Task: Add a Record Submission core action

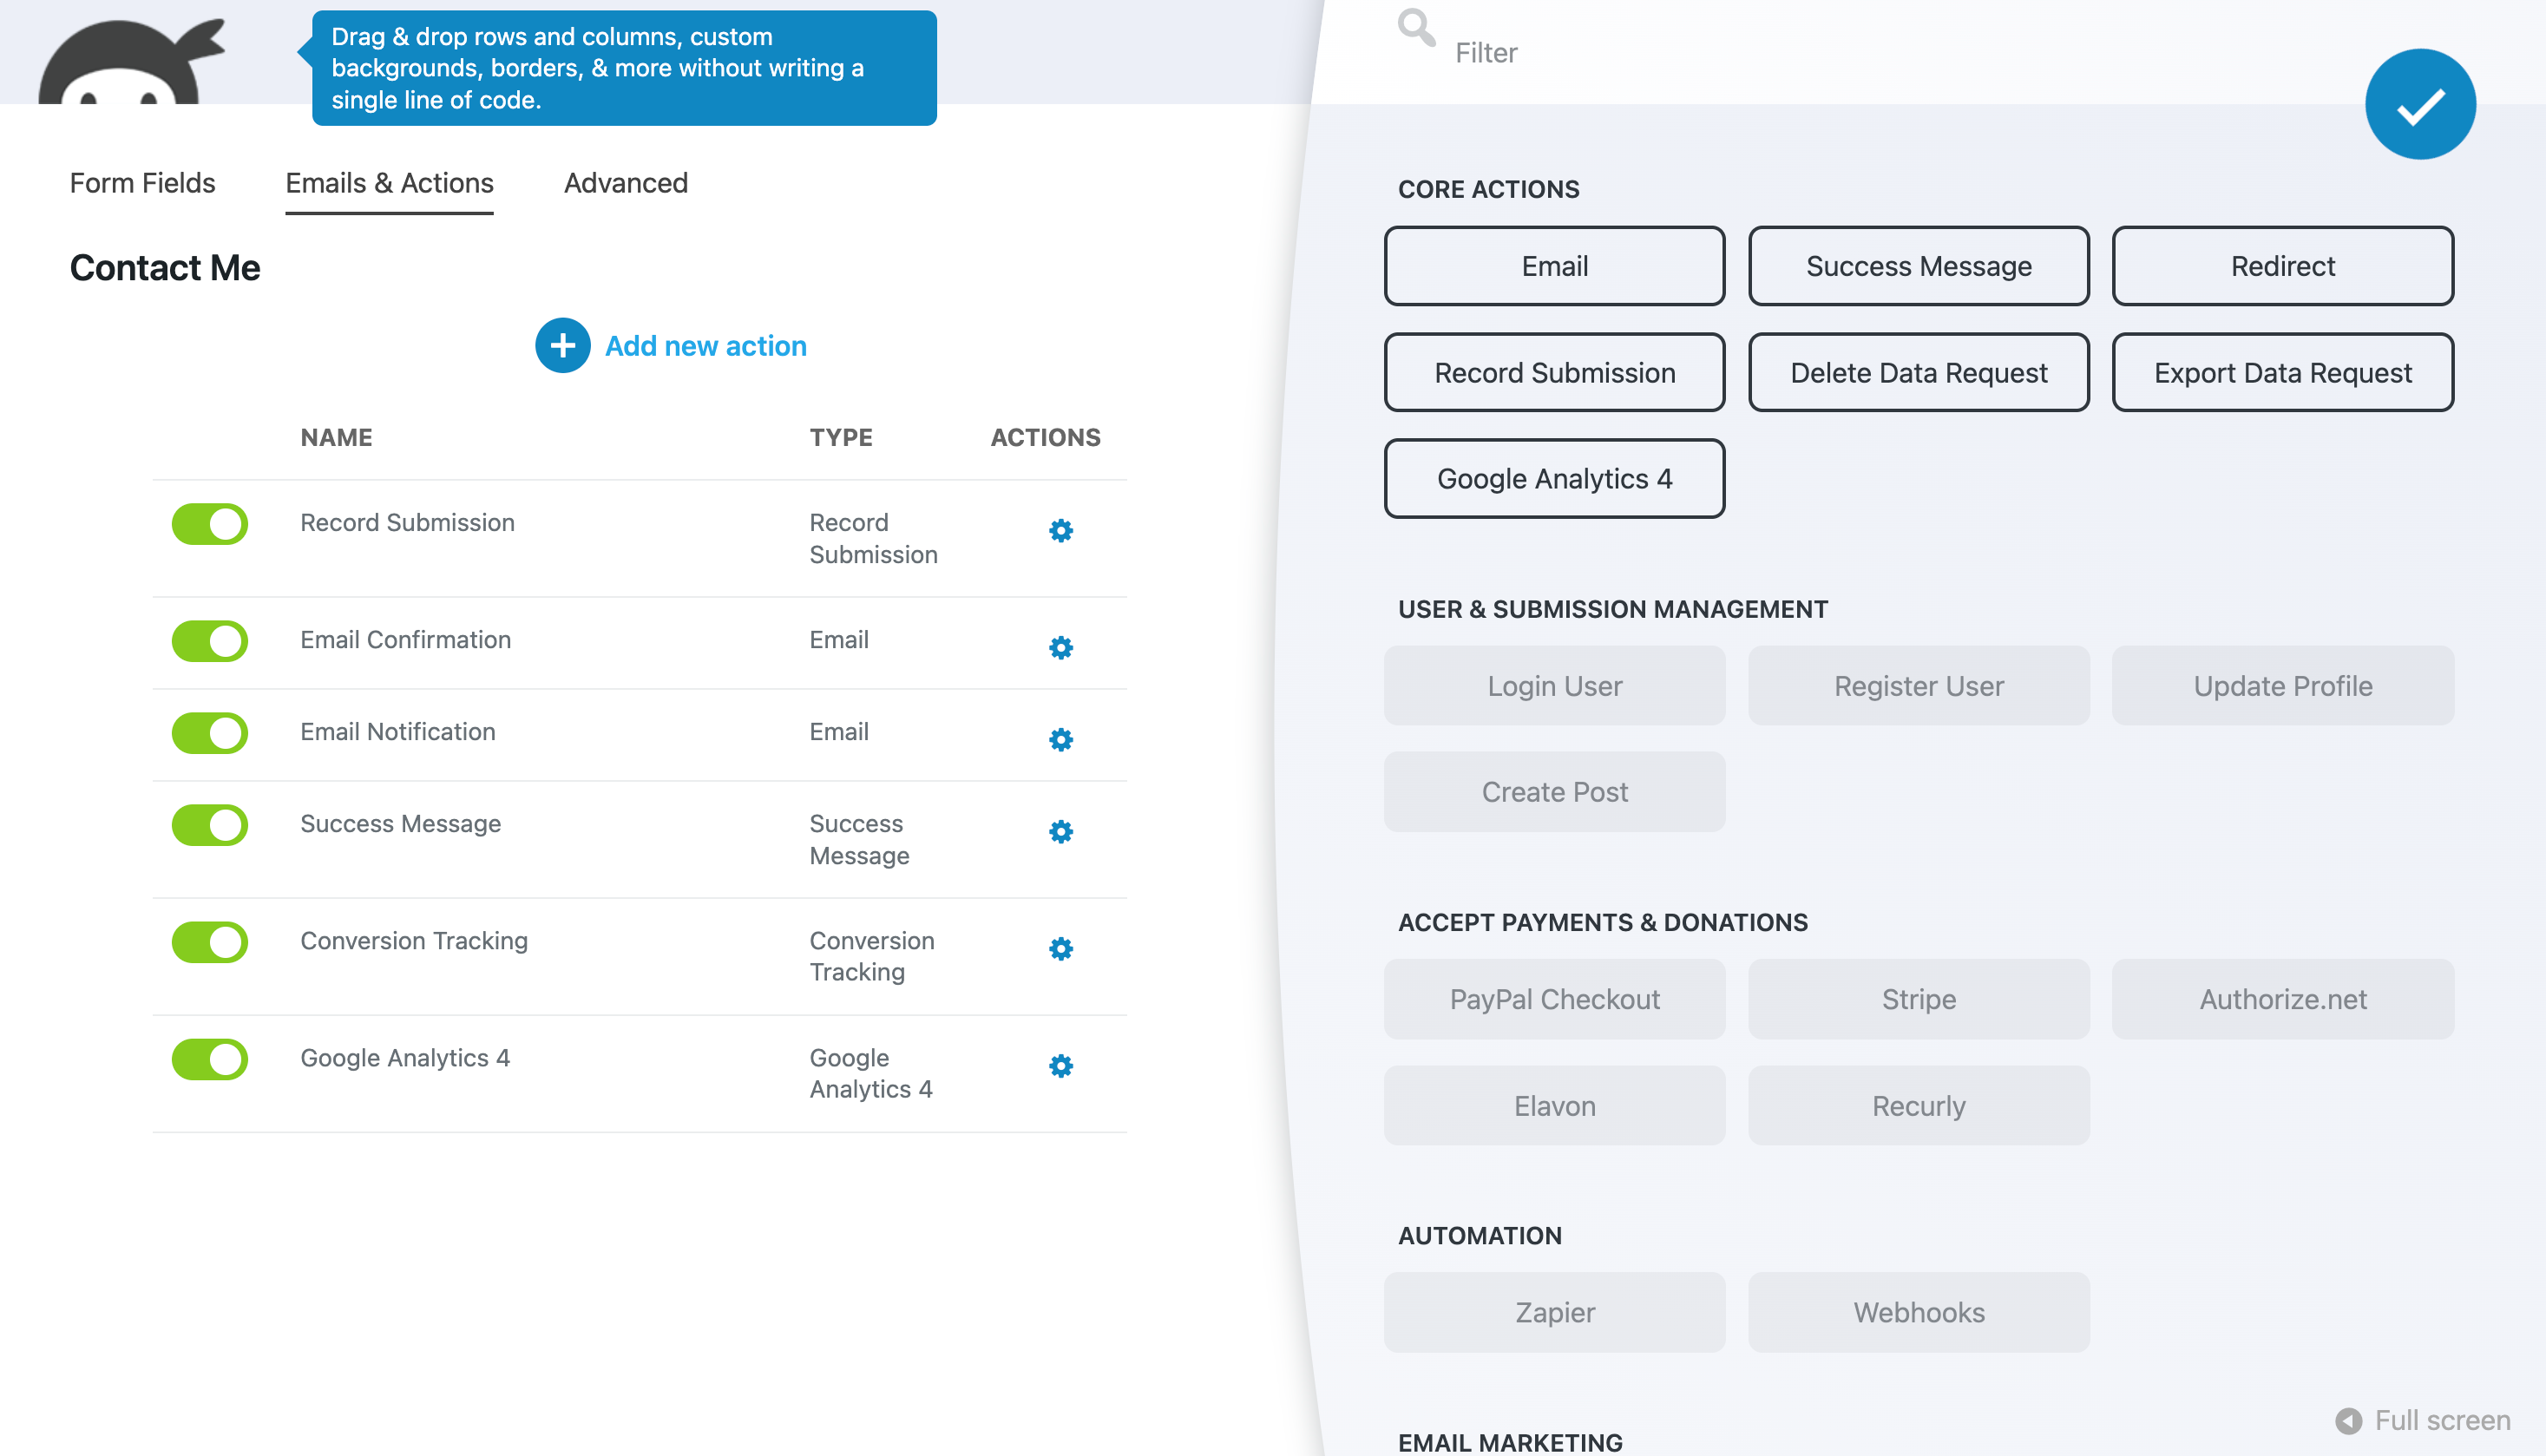Action: [x=1554, y=373]
